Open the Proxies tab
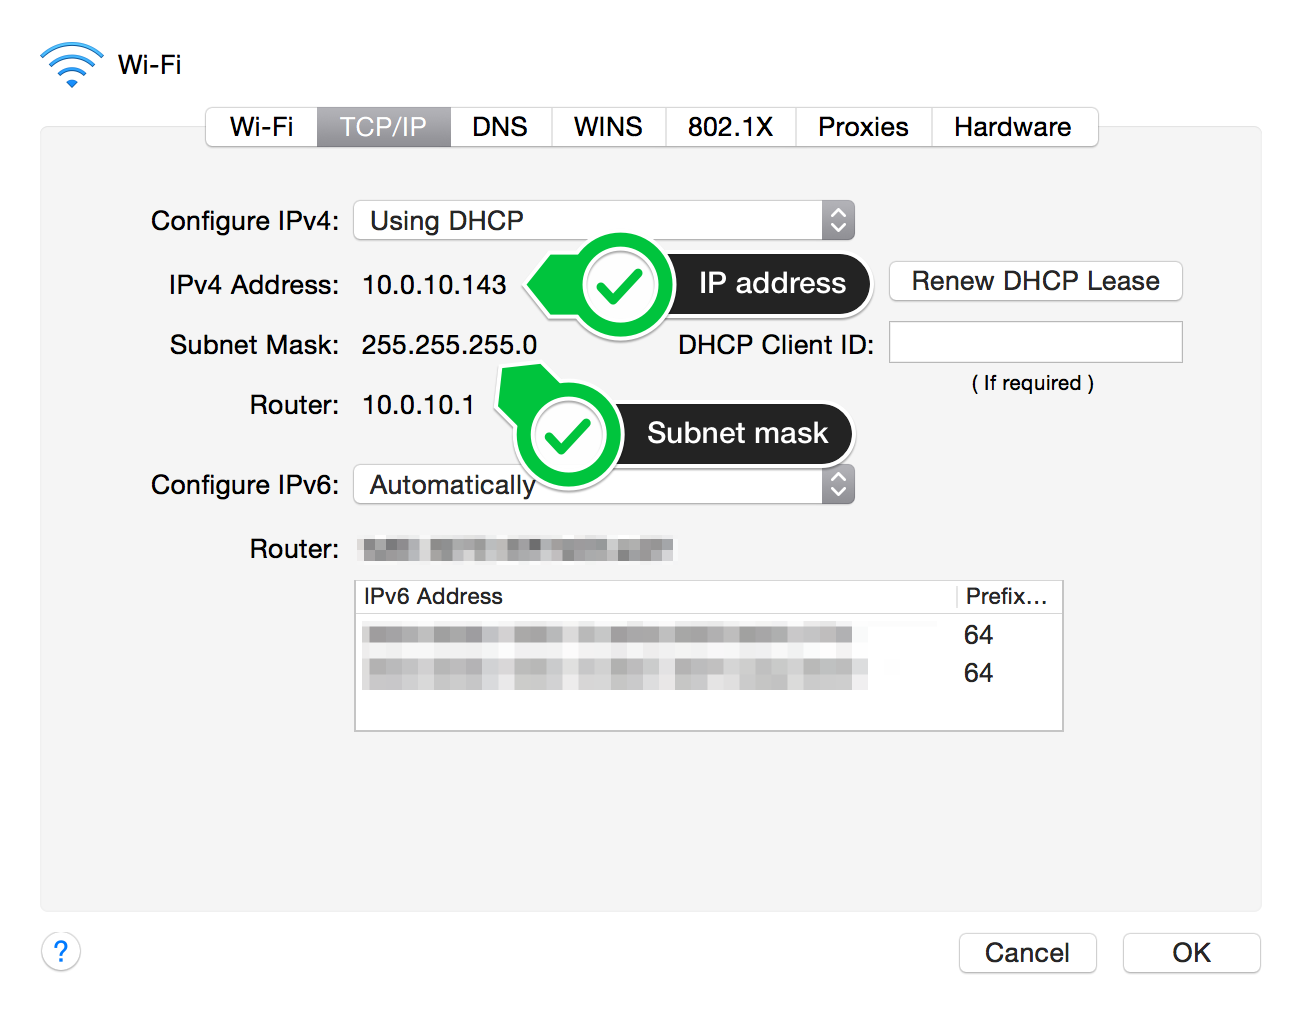1302x1012 pixels. (864, 127)
